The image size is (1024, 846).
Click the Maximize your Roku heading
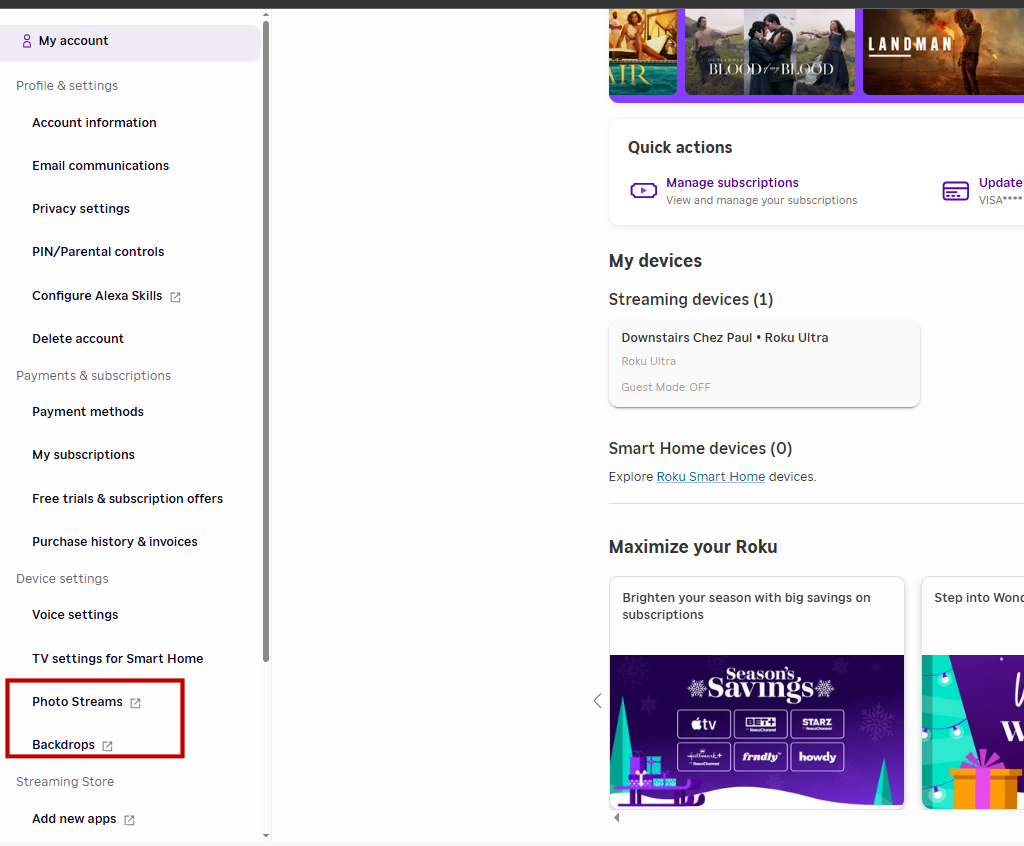[x=693, y=547]
